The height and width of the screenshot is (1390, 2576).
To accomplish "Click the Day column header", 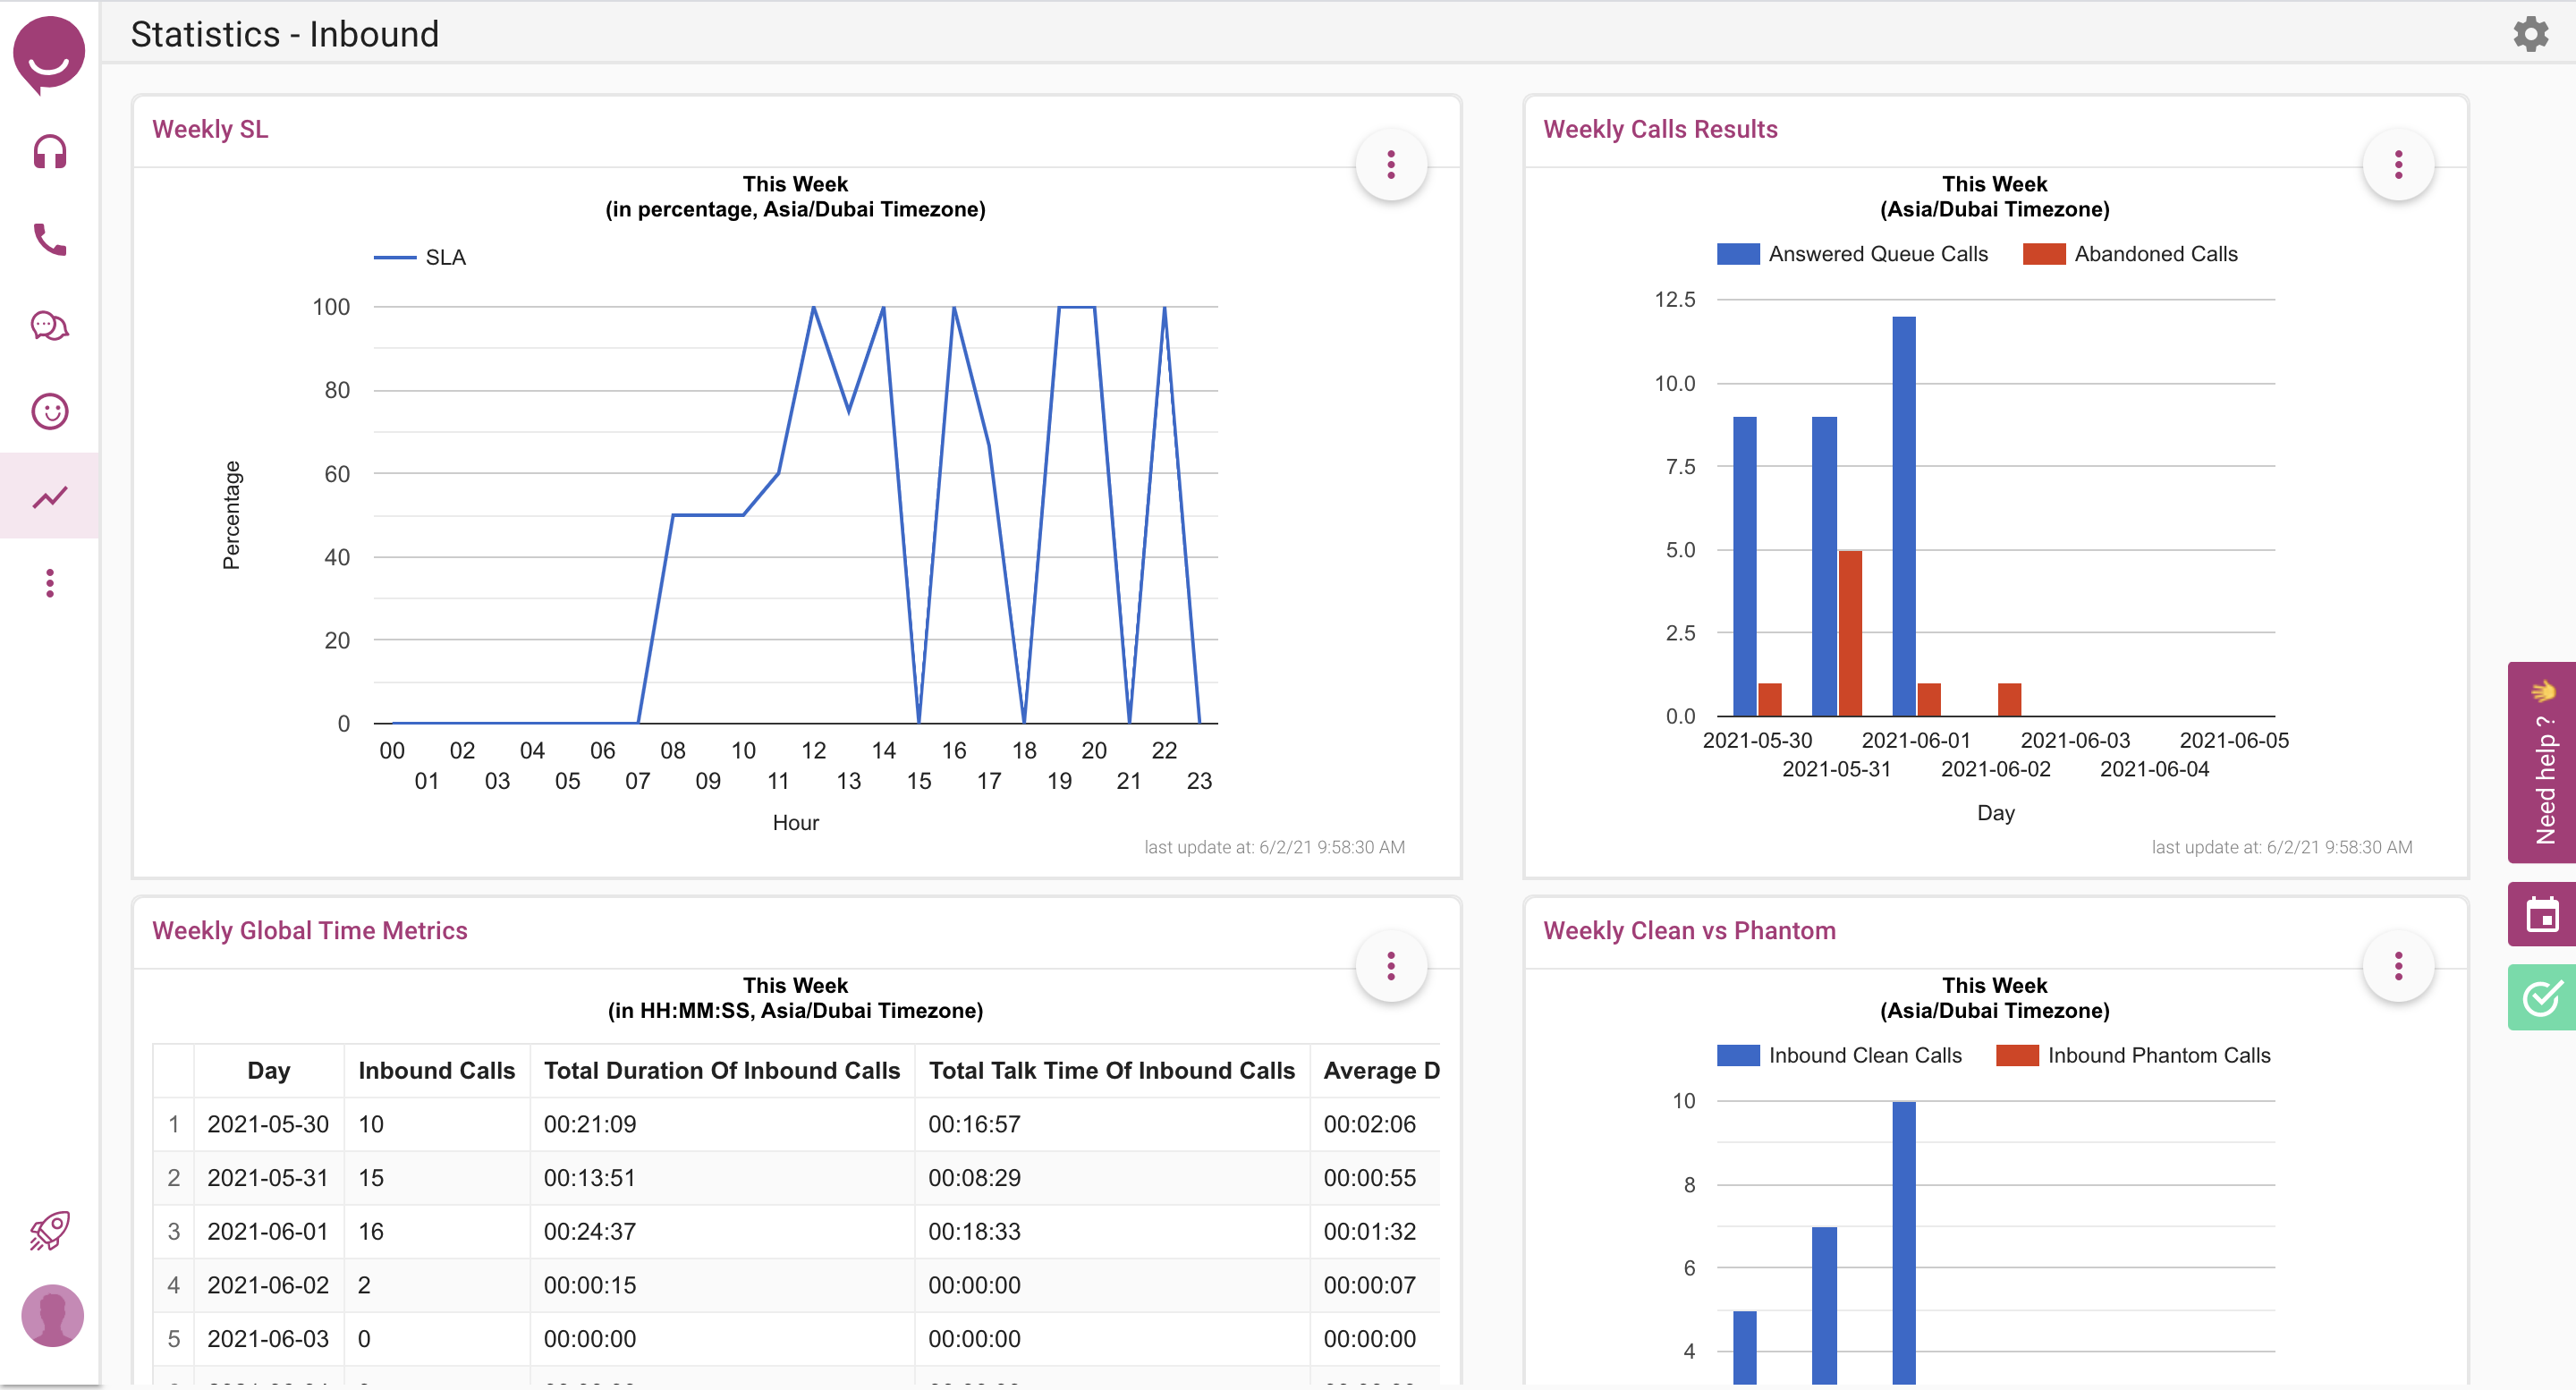I will (x=269, y=1070).
